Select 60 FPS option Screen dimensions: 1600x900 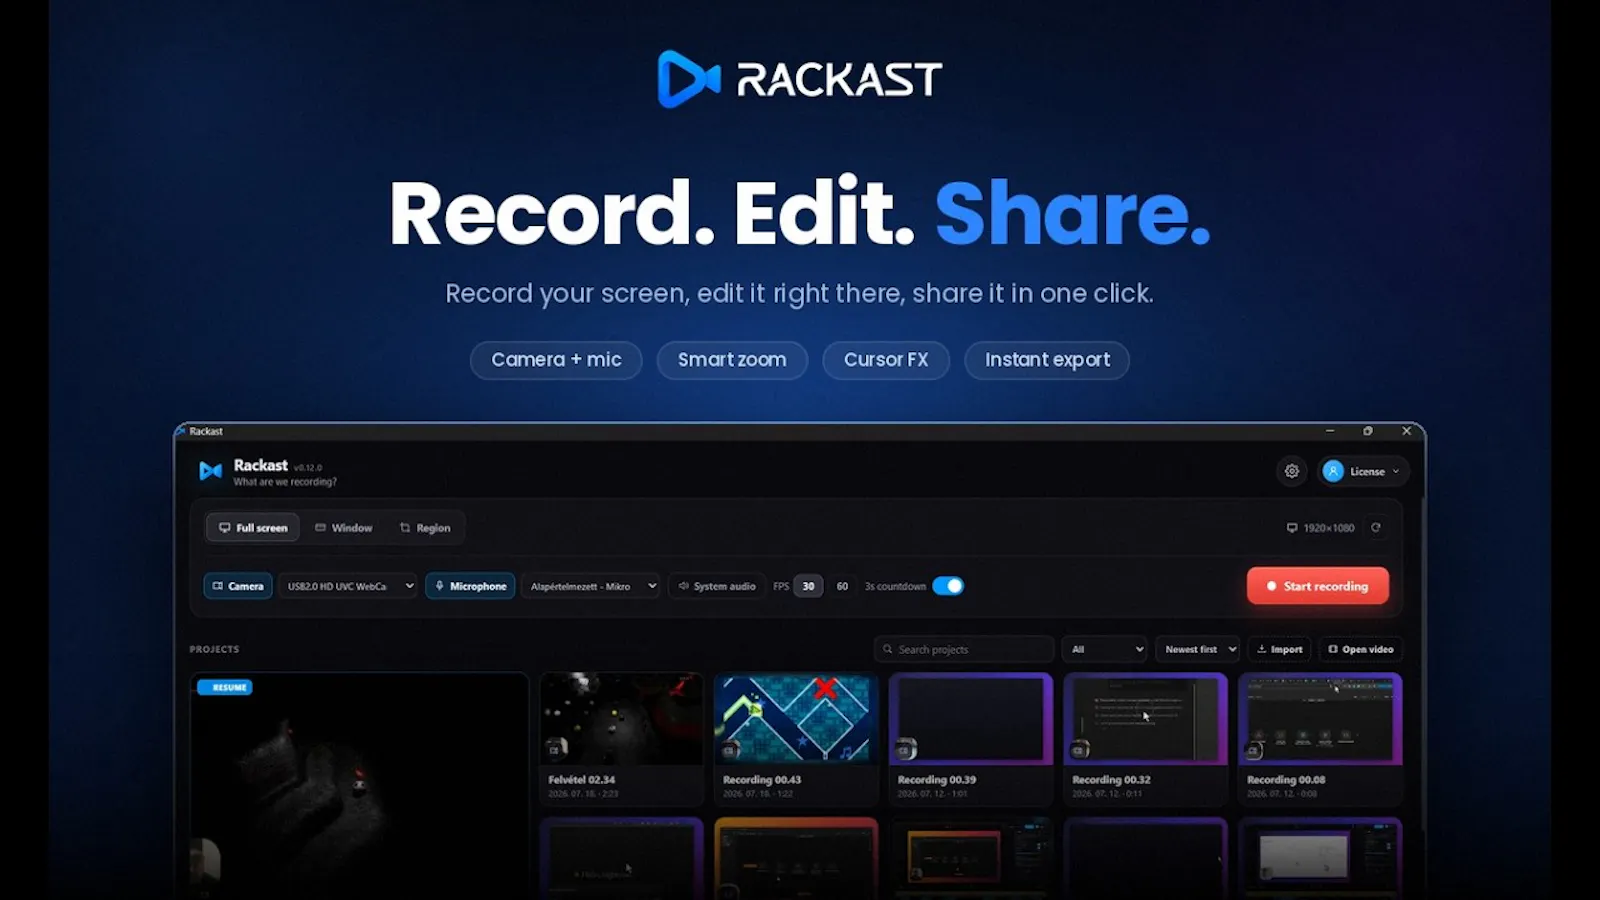[x=842, y=586]
